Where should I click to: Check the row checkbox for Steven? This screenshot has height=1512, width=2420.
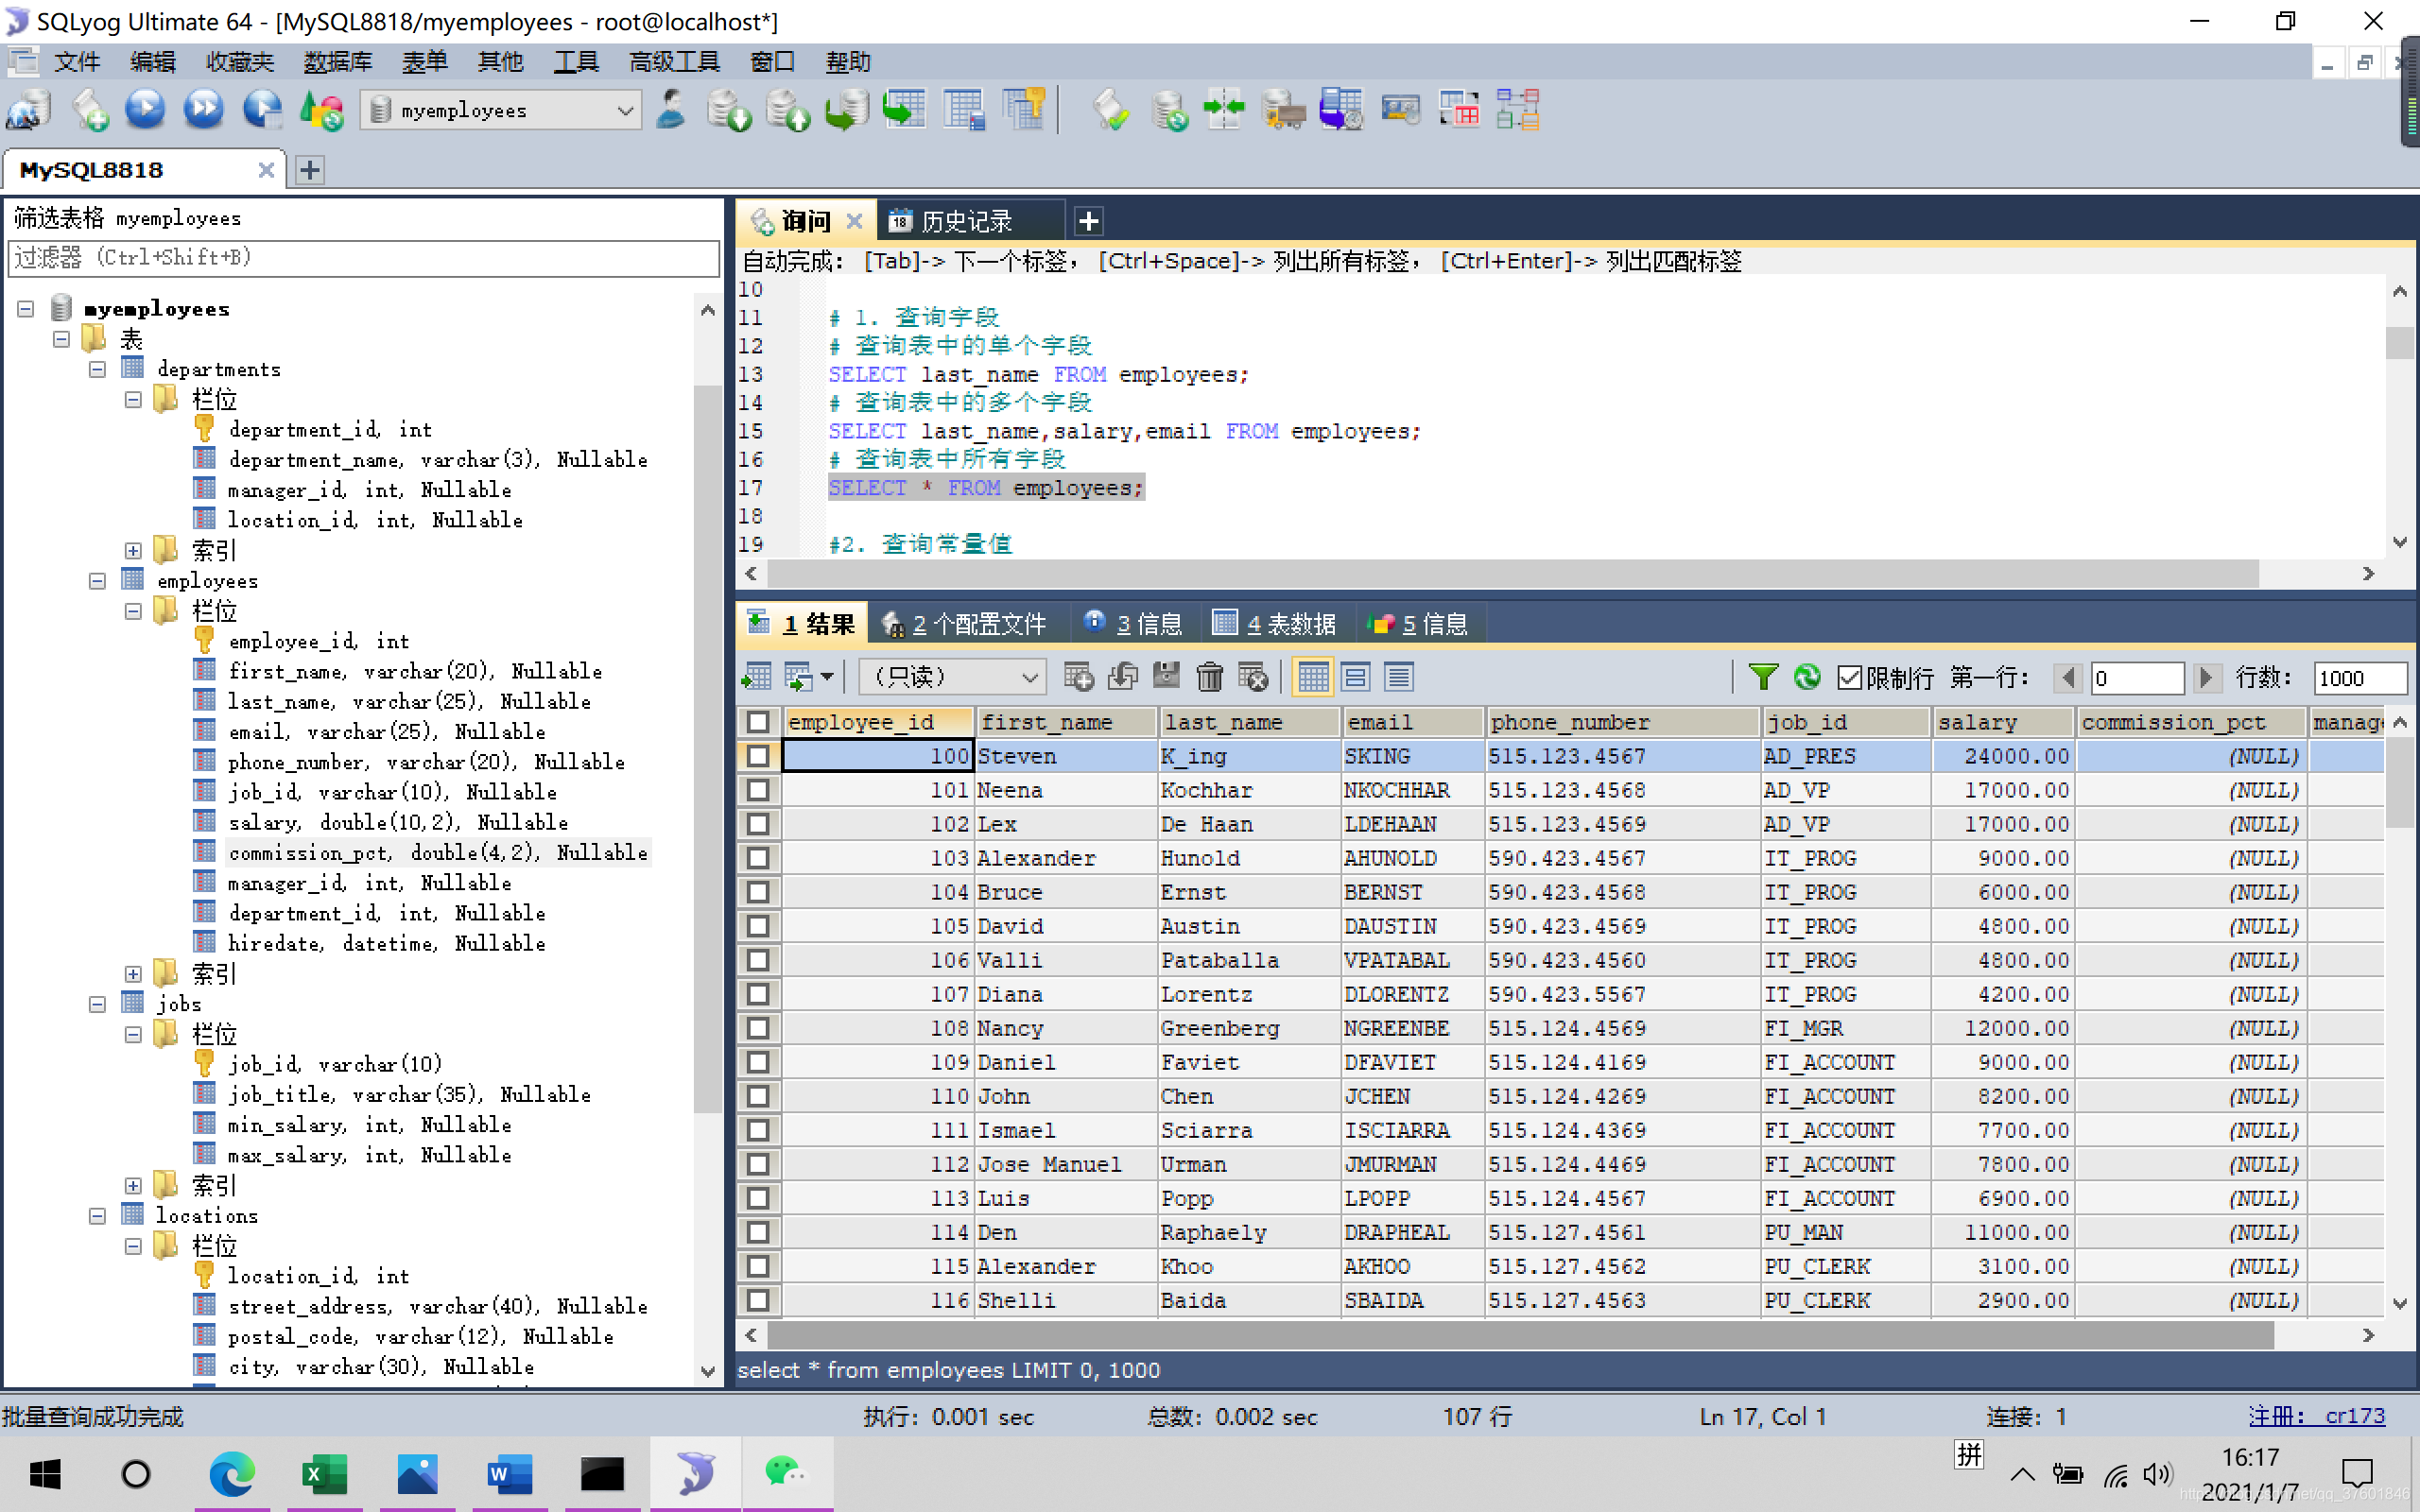pyautogui.click(x=758, y=756)
